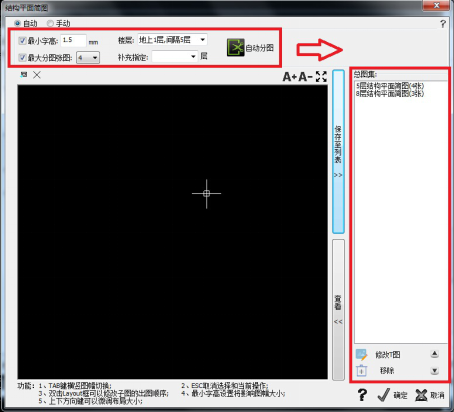Click the A+ enlarge text icon
The height and width of the screenshot is (412, 454).
pos(290,77)
